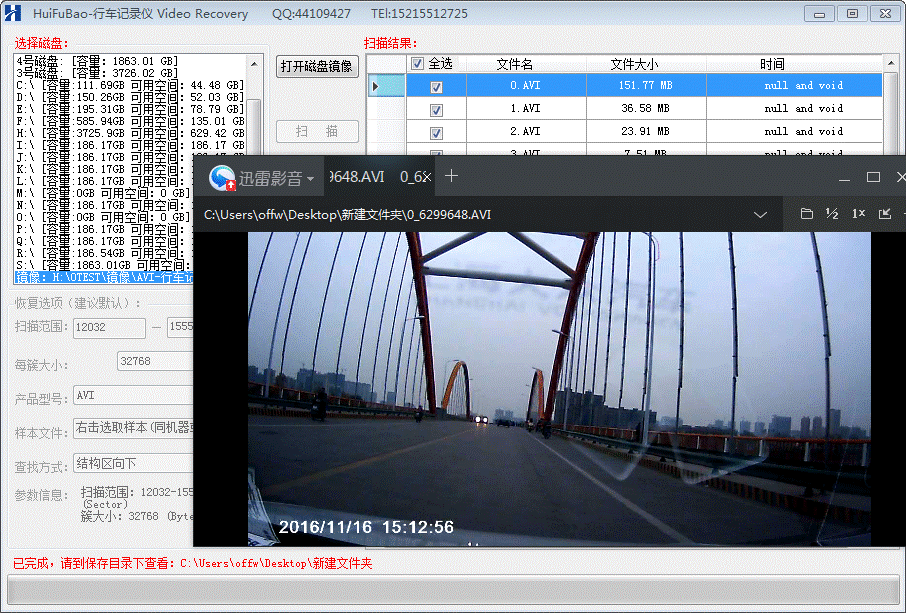Click the 36.58 MB size cell
This screenshot has height=613, width=906.
point(645,109)
